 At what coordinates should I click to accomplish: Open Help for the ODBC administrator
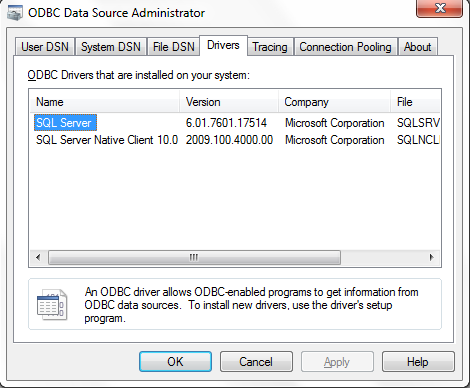418,362
